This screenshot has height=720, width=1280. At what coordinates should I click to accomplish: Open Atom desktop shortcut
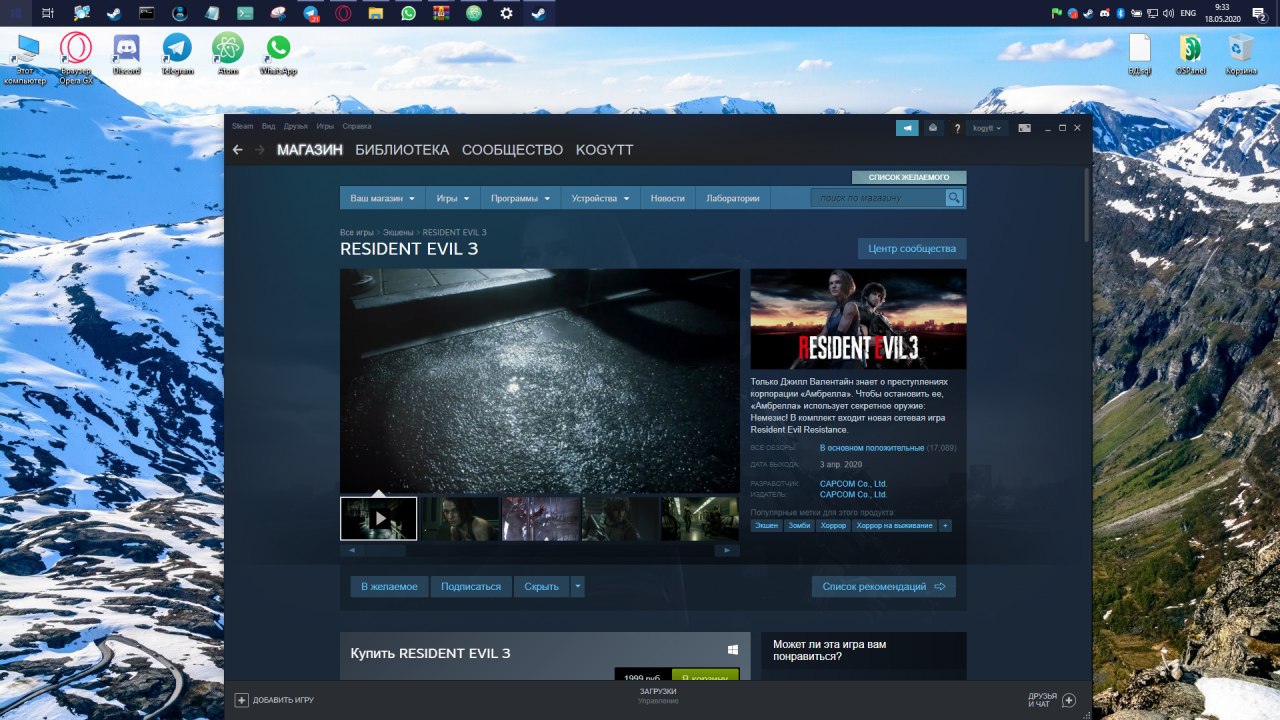(x=228, y=54)
